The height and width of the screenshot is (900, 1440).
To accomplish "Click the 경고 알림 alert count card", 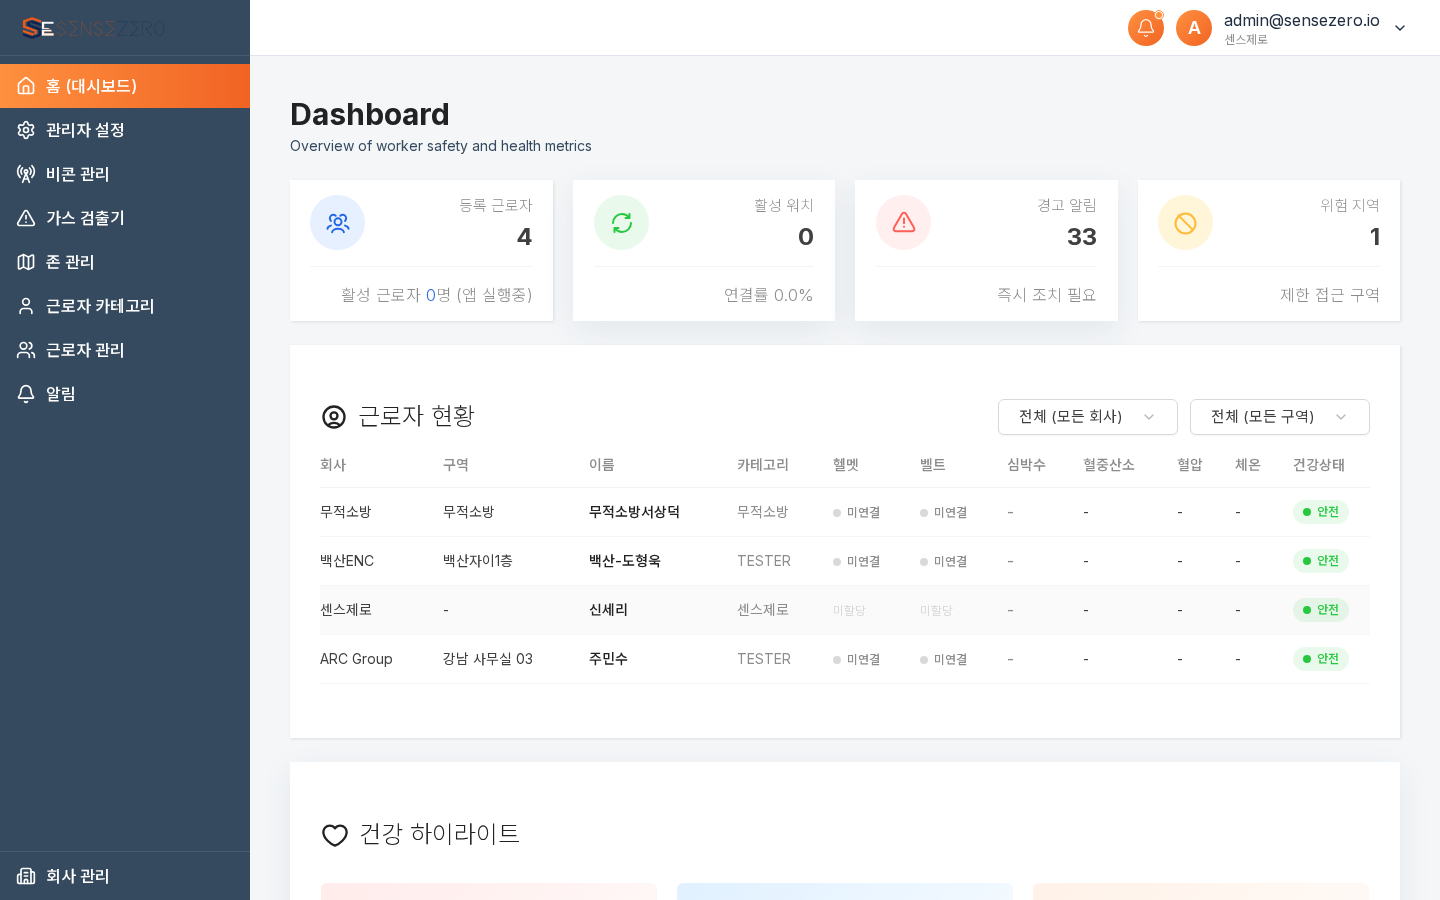I will (x=986, y=250).
